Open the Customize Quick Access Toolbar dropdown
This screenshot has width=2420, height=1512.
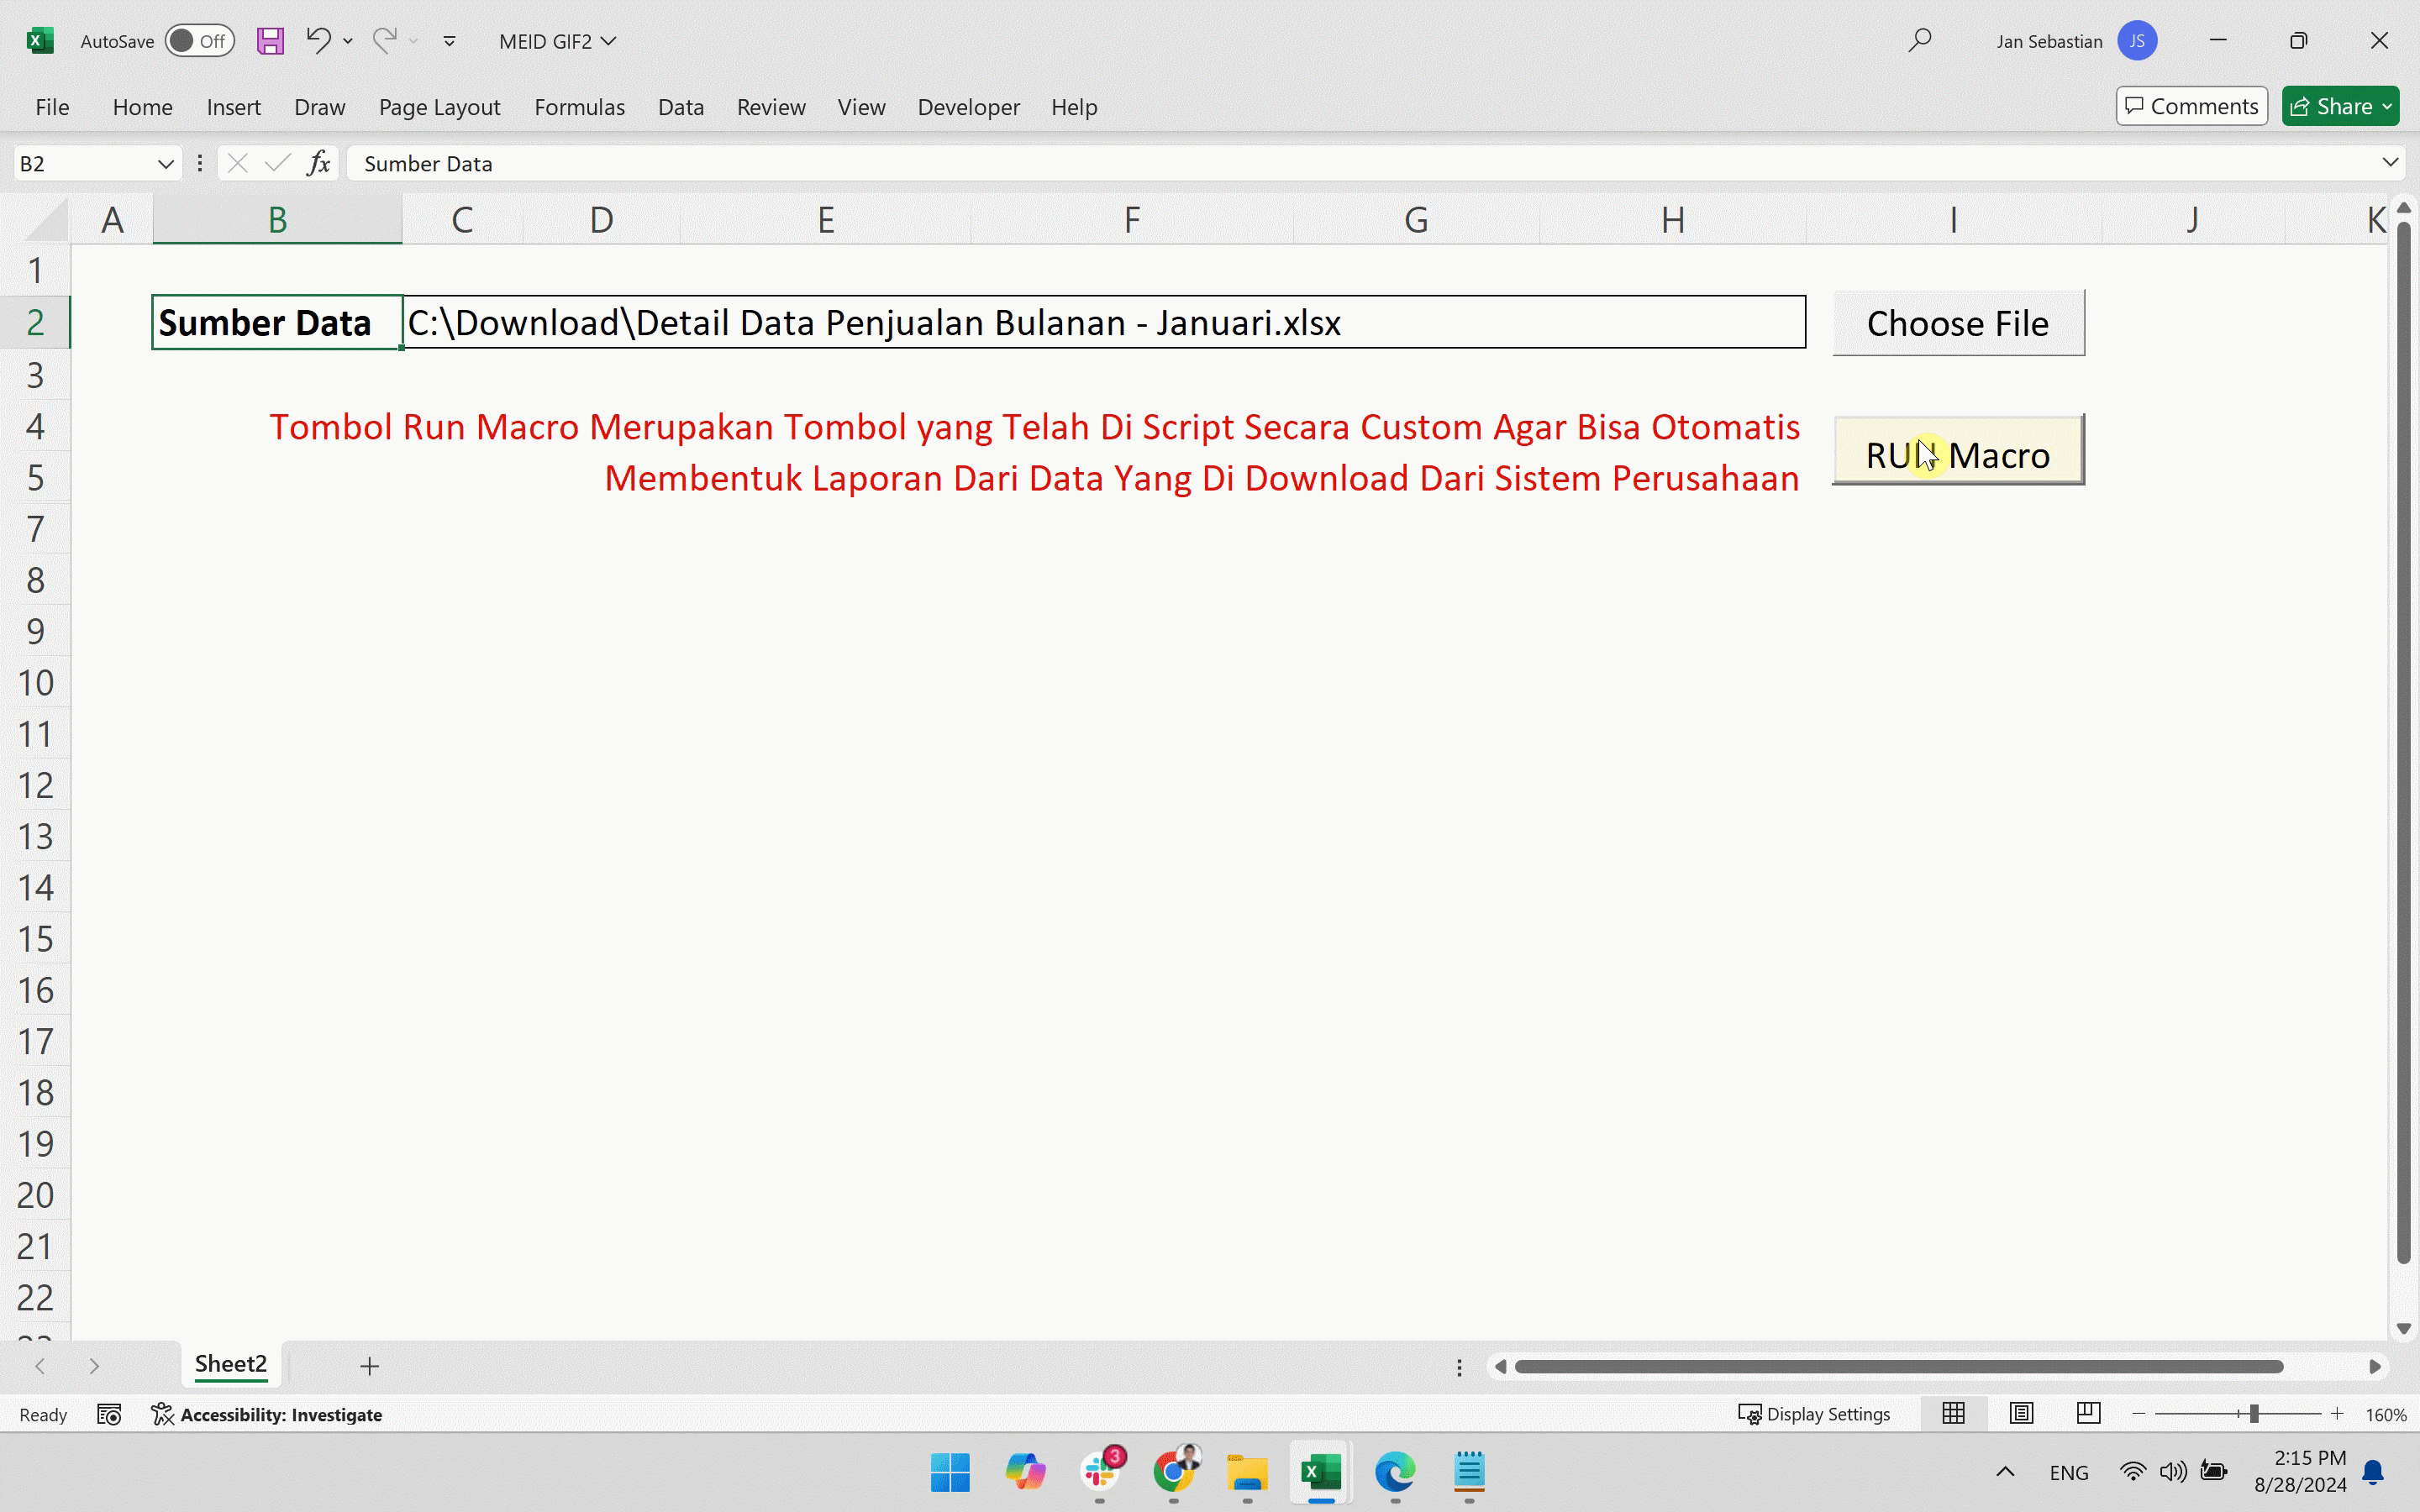point(450,41)
